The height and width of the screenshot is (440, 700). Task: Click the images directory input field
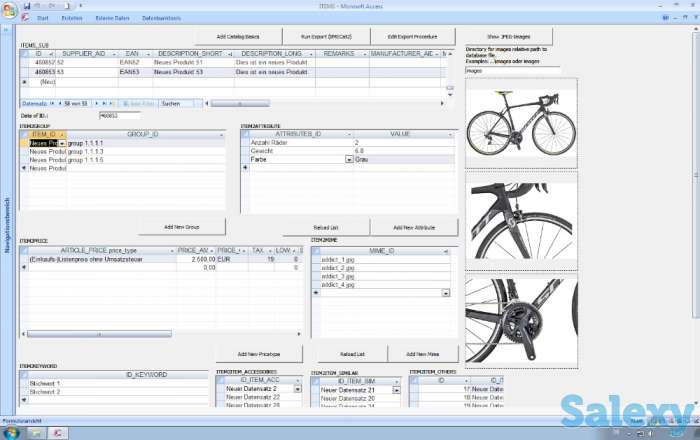[512, 71]
